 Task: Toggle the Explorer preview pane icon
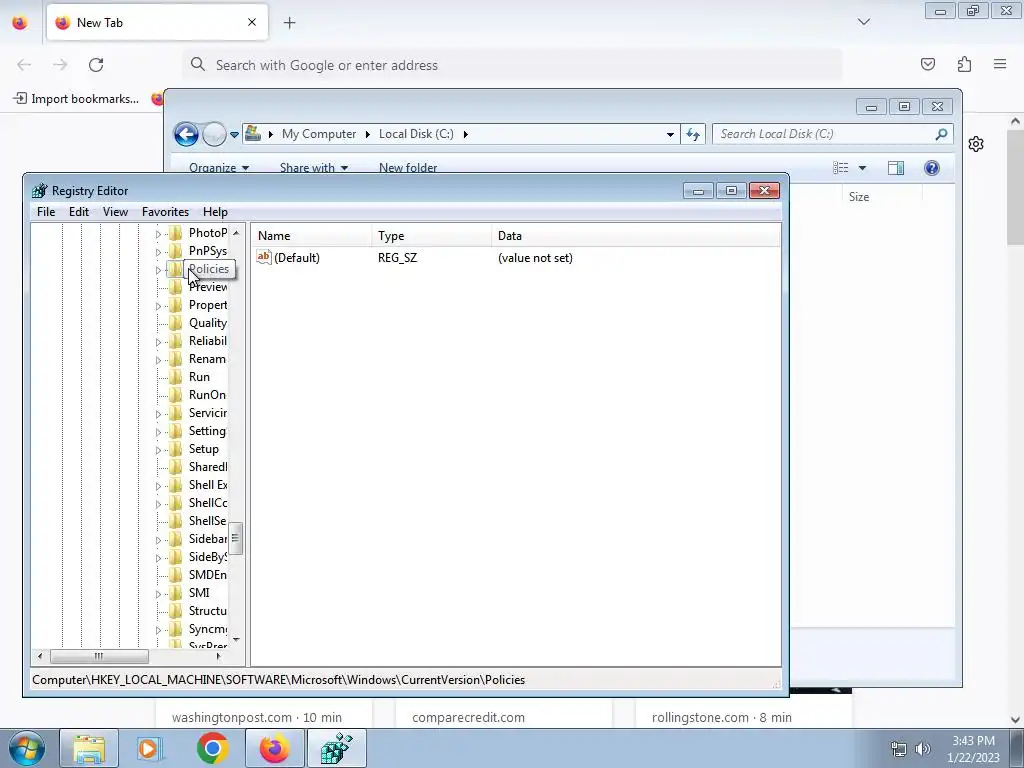(896, 168)
